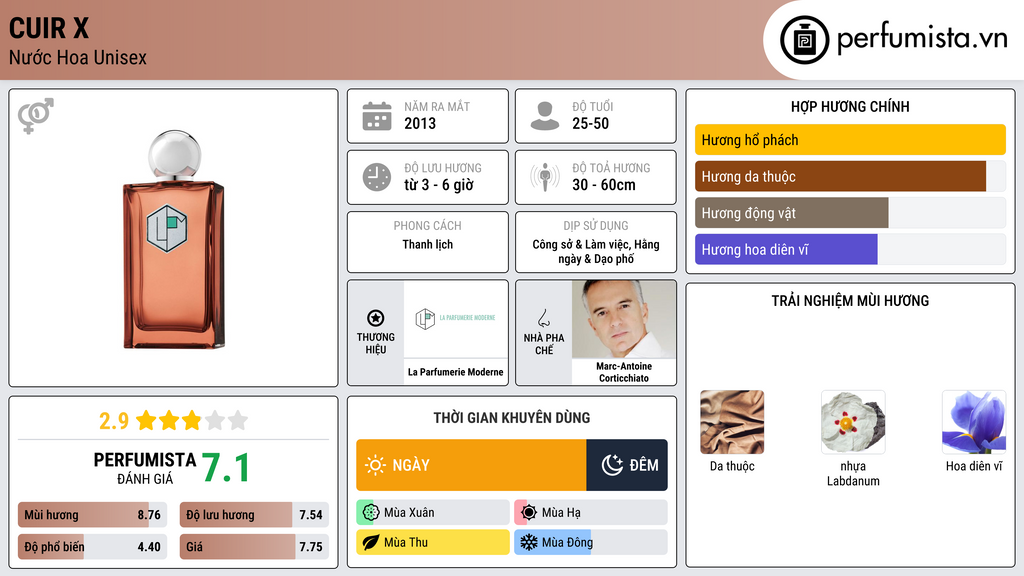Viewport: 1024px width, 576px height.
Task: Click the Độ phổ biến 4.40 score bar
Action: point(92,547)
